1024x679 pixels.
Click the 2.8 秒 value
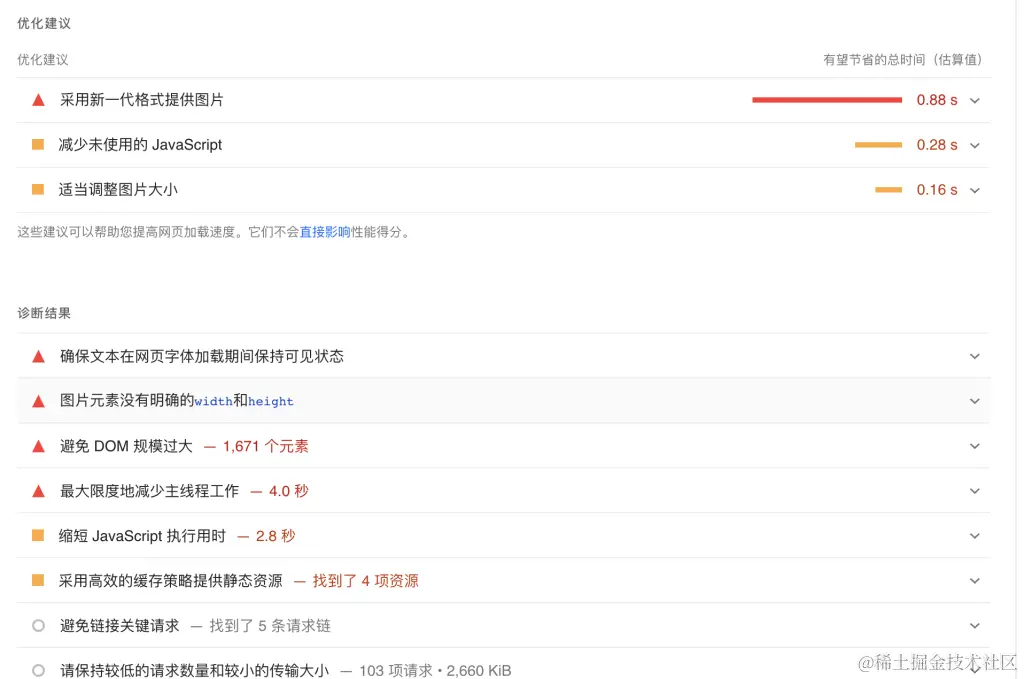(276, 536)
